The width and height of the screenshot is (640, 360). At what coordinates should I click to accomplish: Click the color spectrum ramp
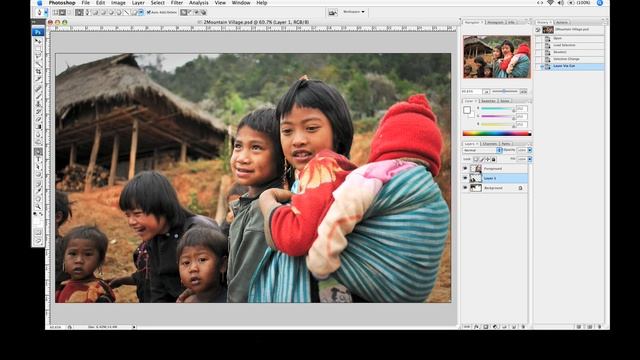497,133
